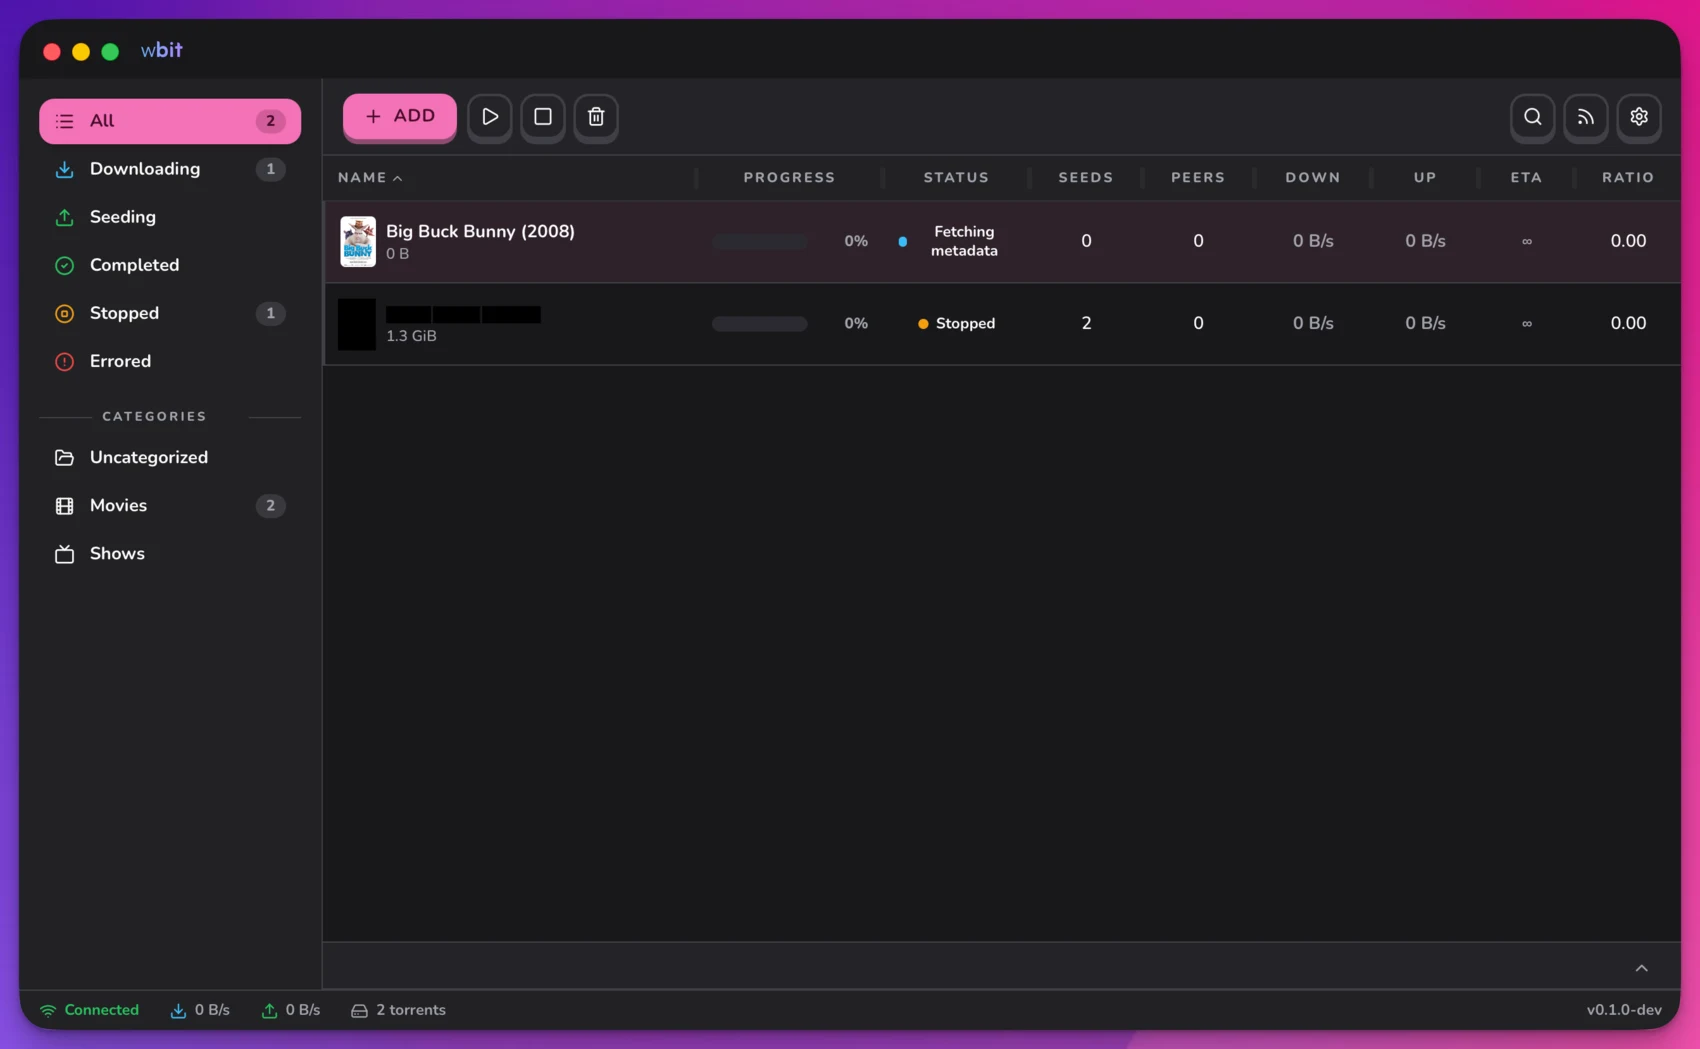Viewport: 1700px width, 1049px height.
Task: Click Big Buck Bunny progress bar
Action: (x=760, y=241)
